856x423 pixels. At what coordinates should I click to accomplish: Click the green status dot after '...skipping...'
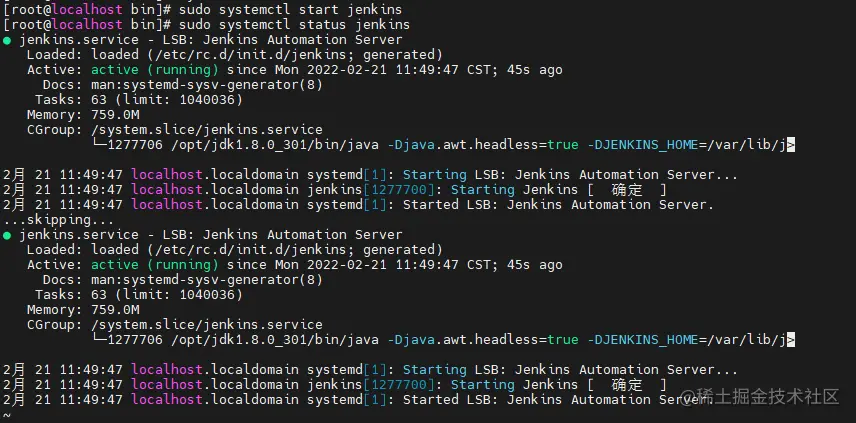coord(7,235)
